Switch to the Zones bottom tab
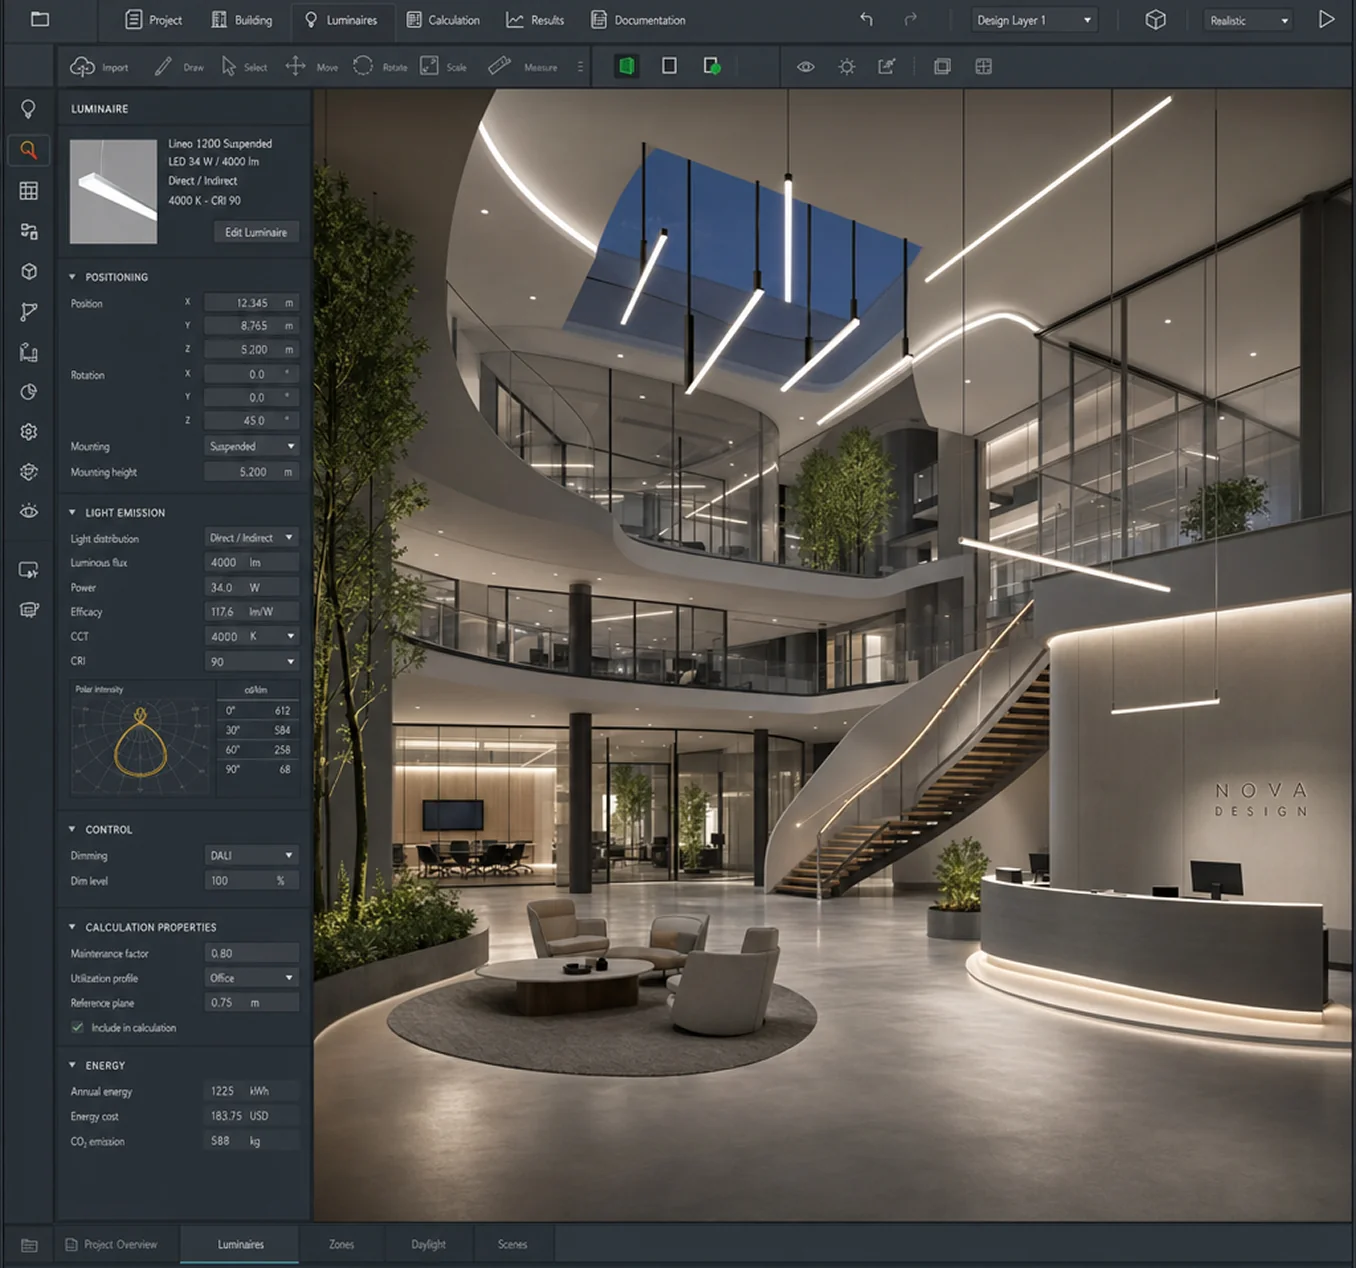Image resolution: width=1356 pixels, height=1268 pixels. coord(341,1244)
